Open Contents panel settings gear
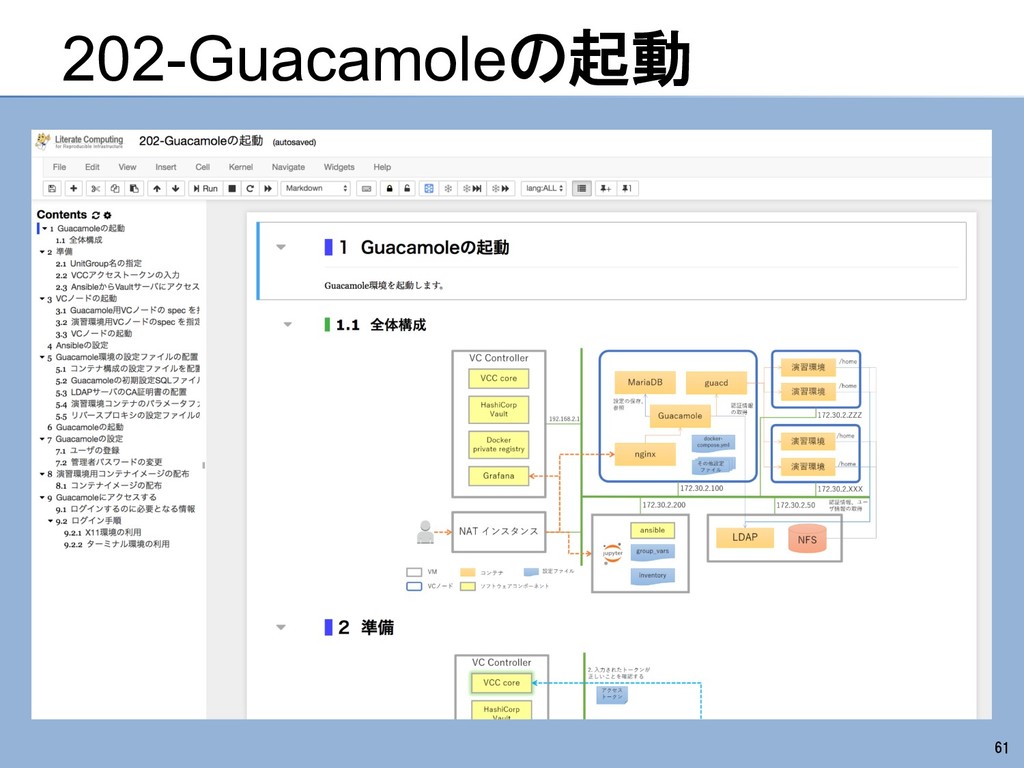 tap(108, 215)
